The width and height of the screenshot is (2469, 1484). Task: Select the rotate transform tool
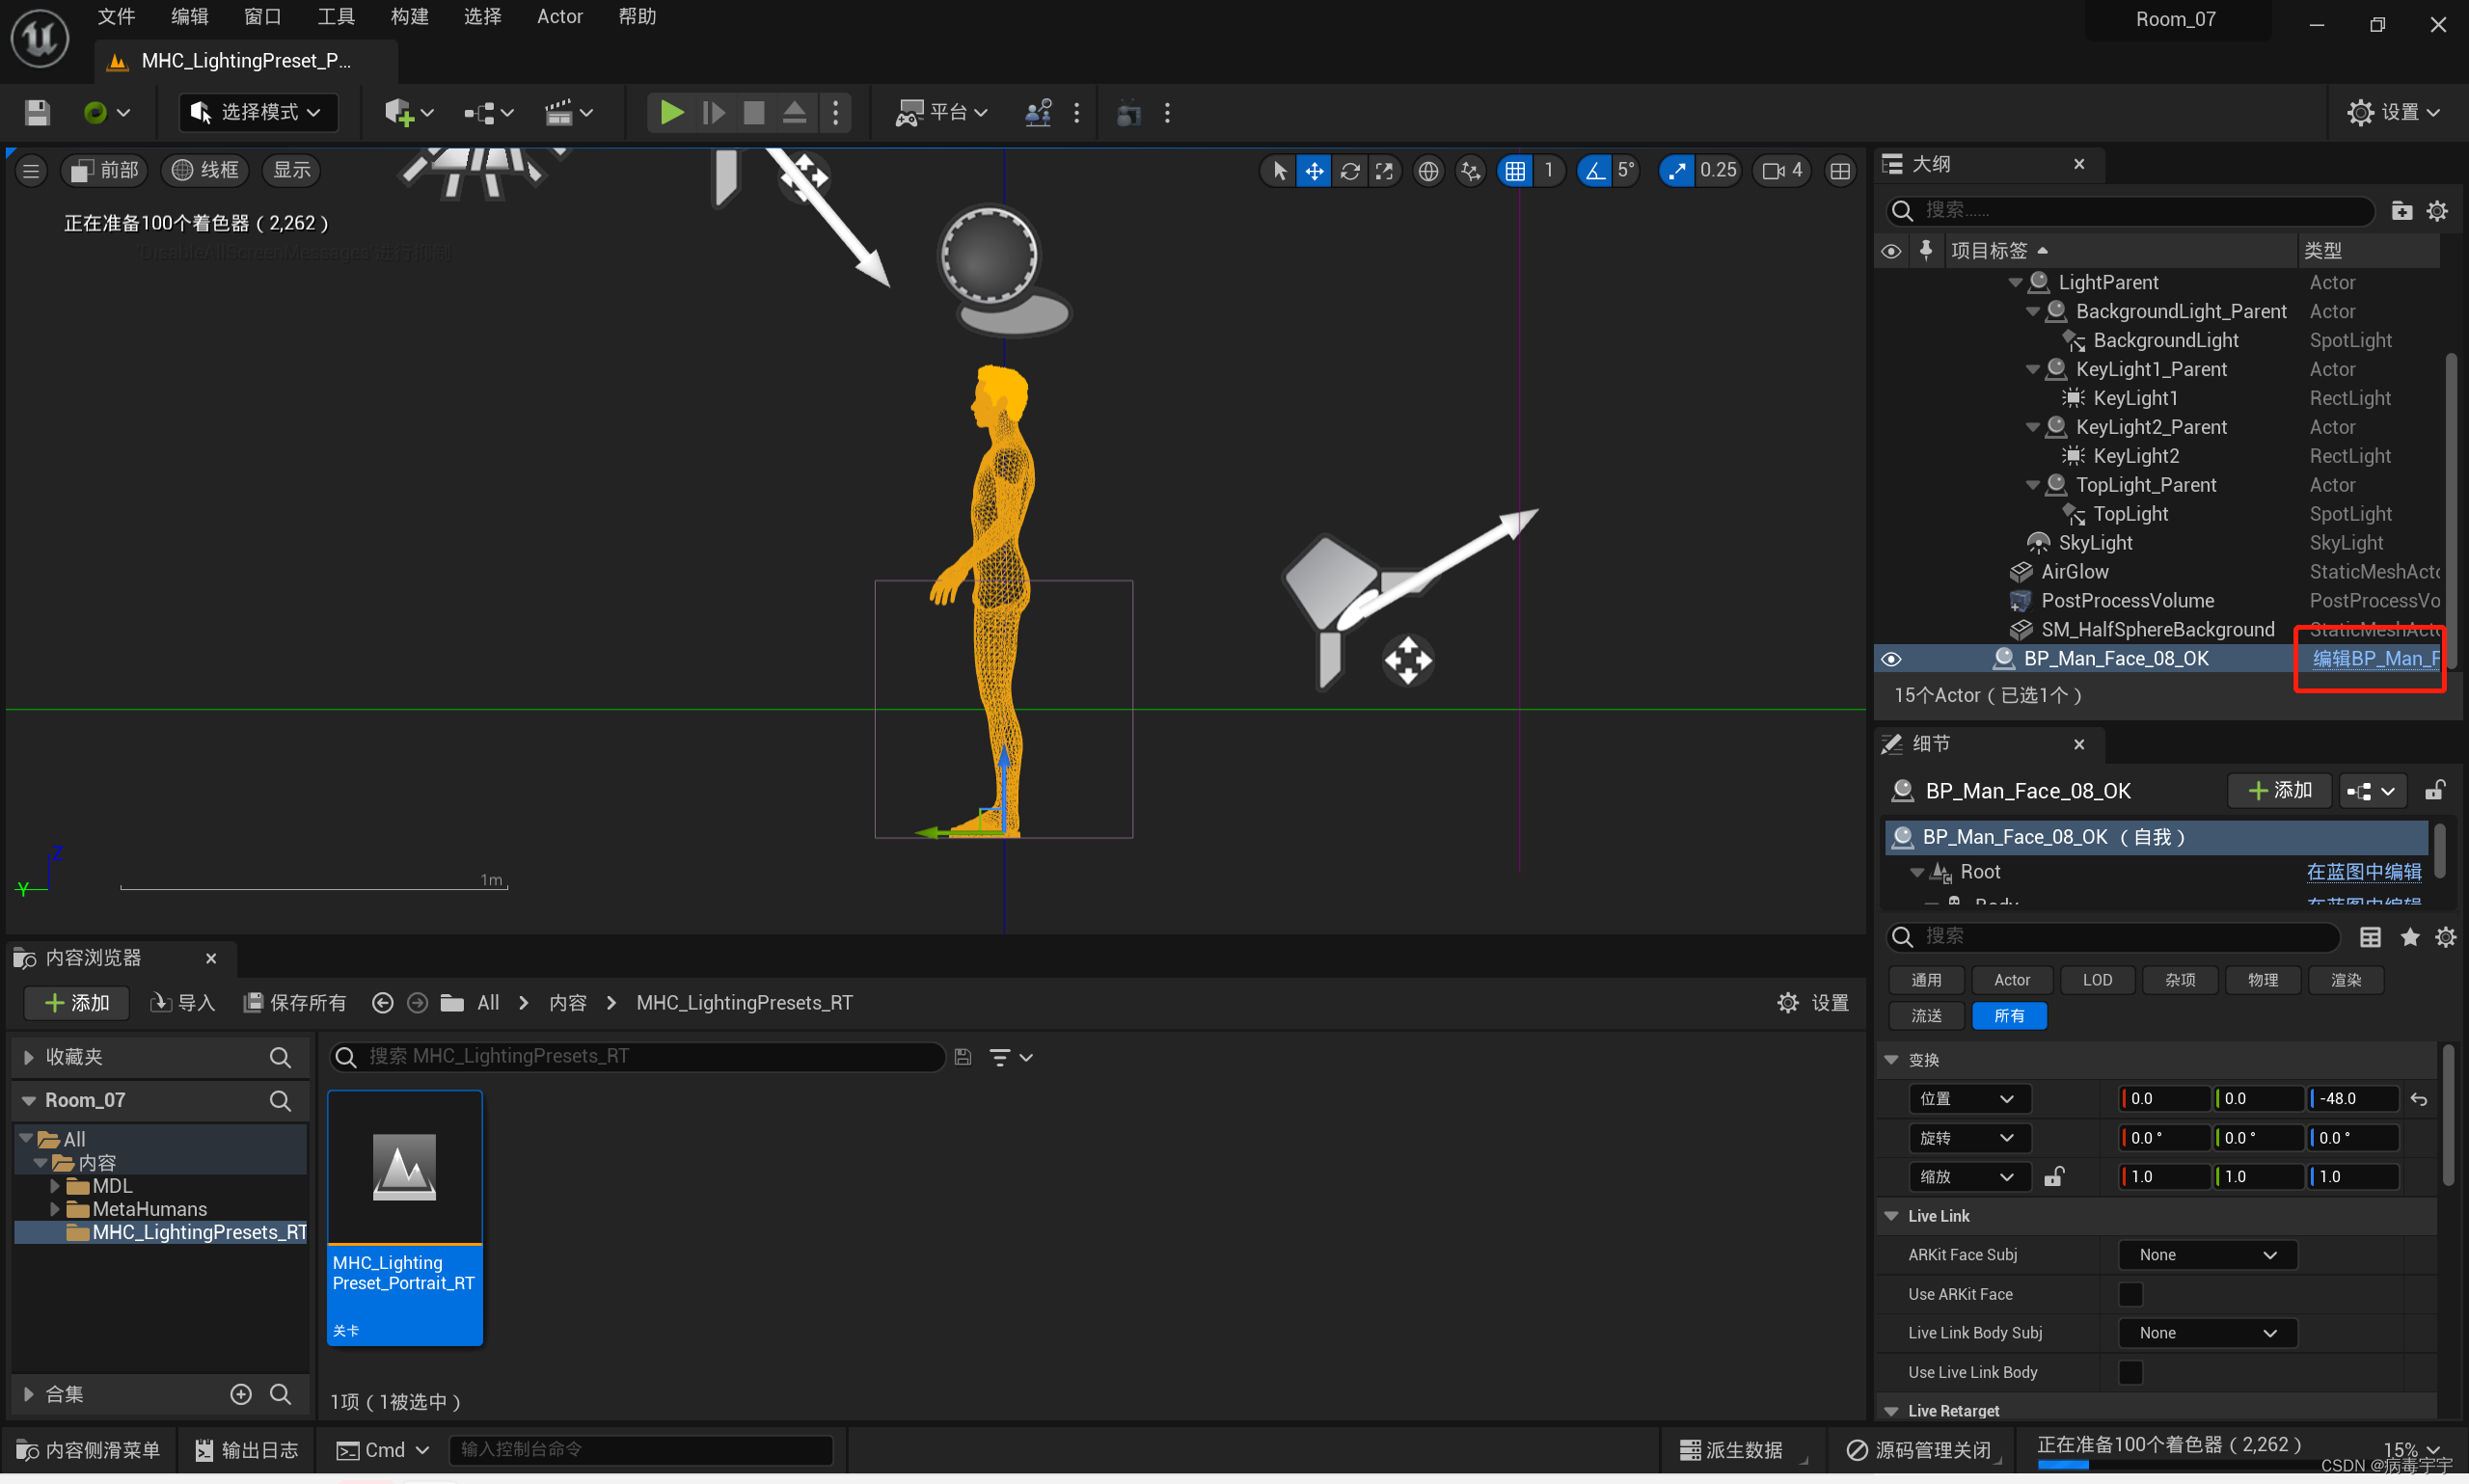[1349, 171]
